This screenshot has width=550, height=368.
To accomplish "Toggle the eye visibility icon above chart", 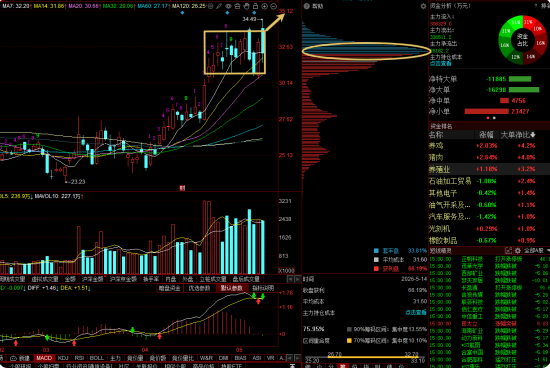I will (x=228, y=6).
